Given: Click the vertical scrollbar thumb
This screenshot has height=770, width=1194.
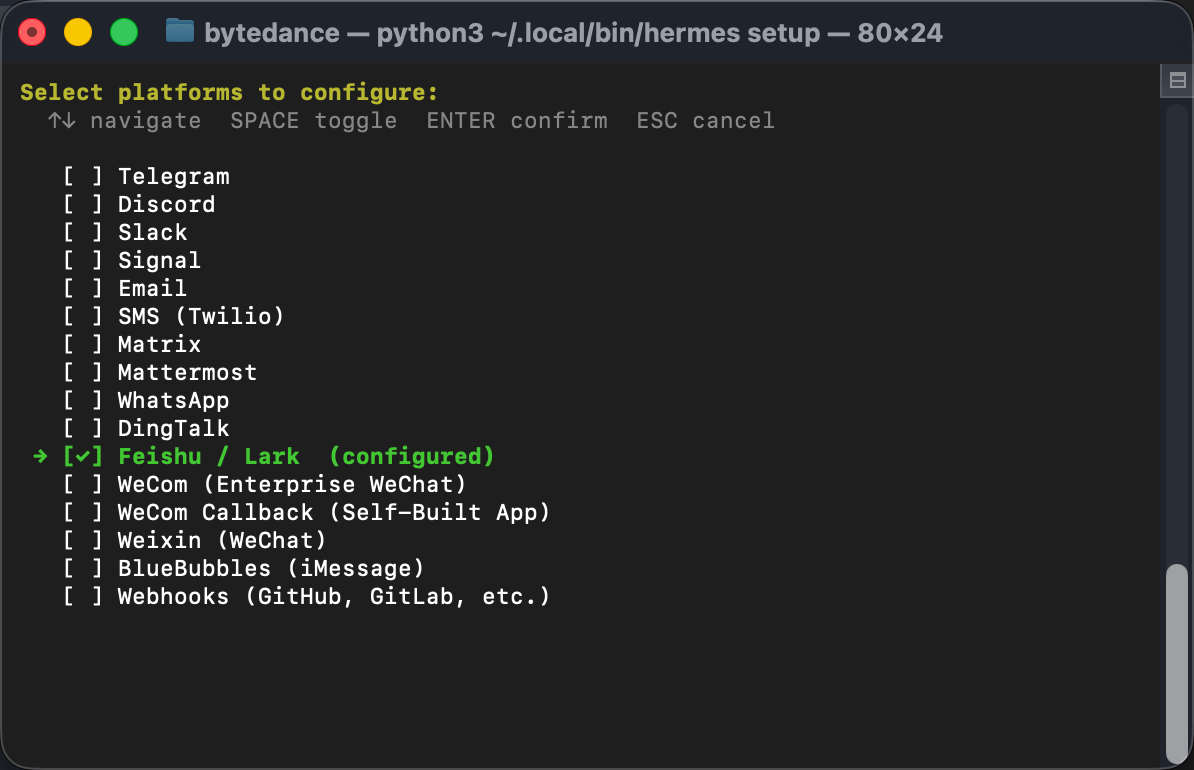Looking at the screenshot, I should coord(1177,660).
